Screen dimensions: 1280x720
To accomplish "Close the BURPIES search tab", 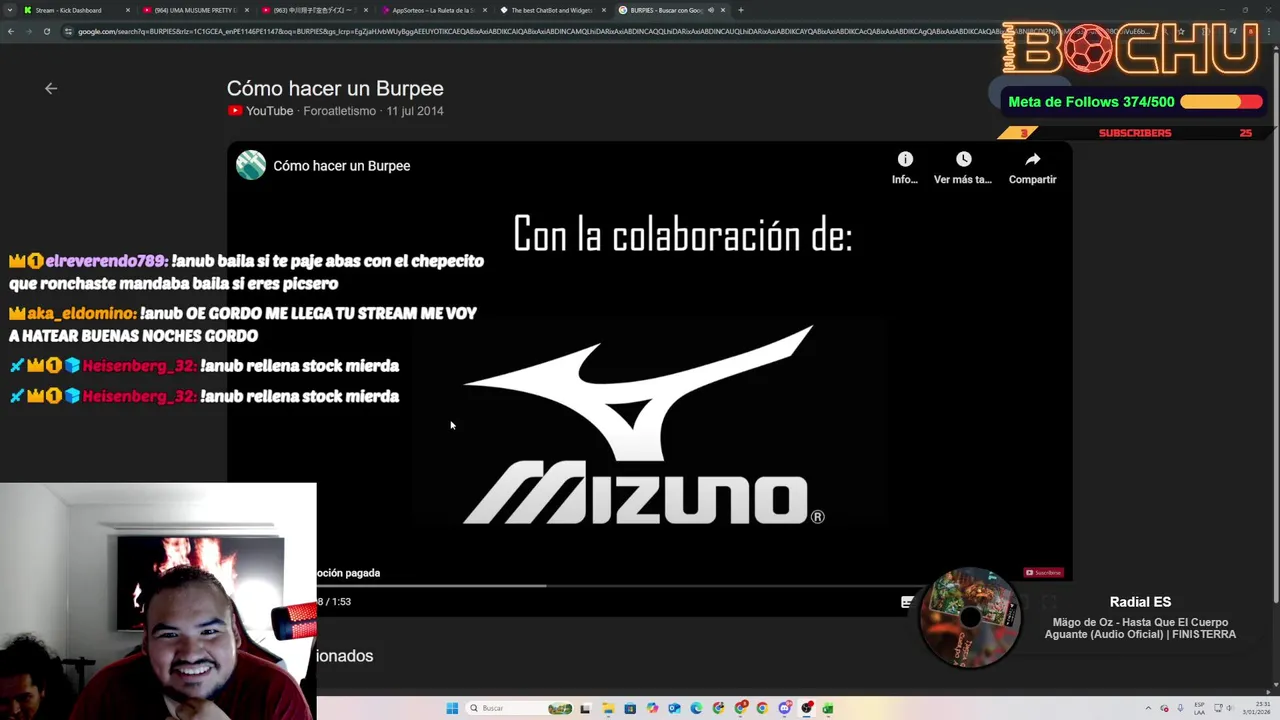I will point(723,10).
